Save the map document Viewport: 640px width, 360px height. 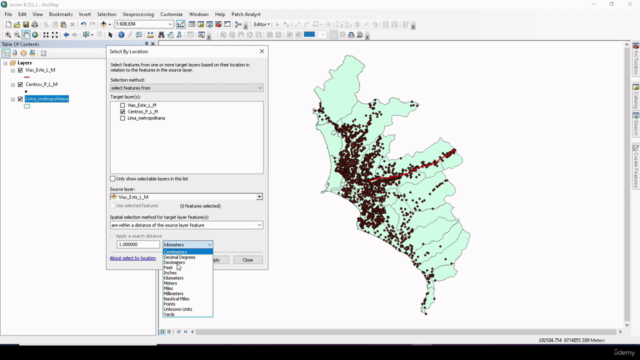26,24
